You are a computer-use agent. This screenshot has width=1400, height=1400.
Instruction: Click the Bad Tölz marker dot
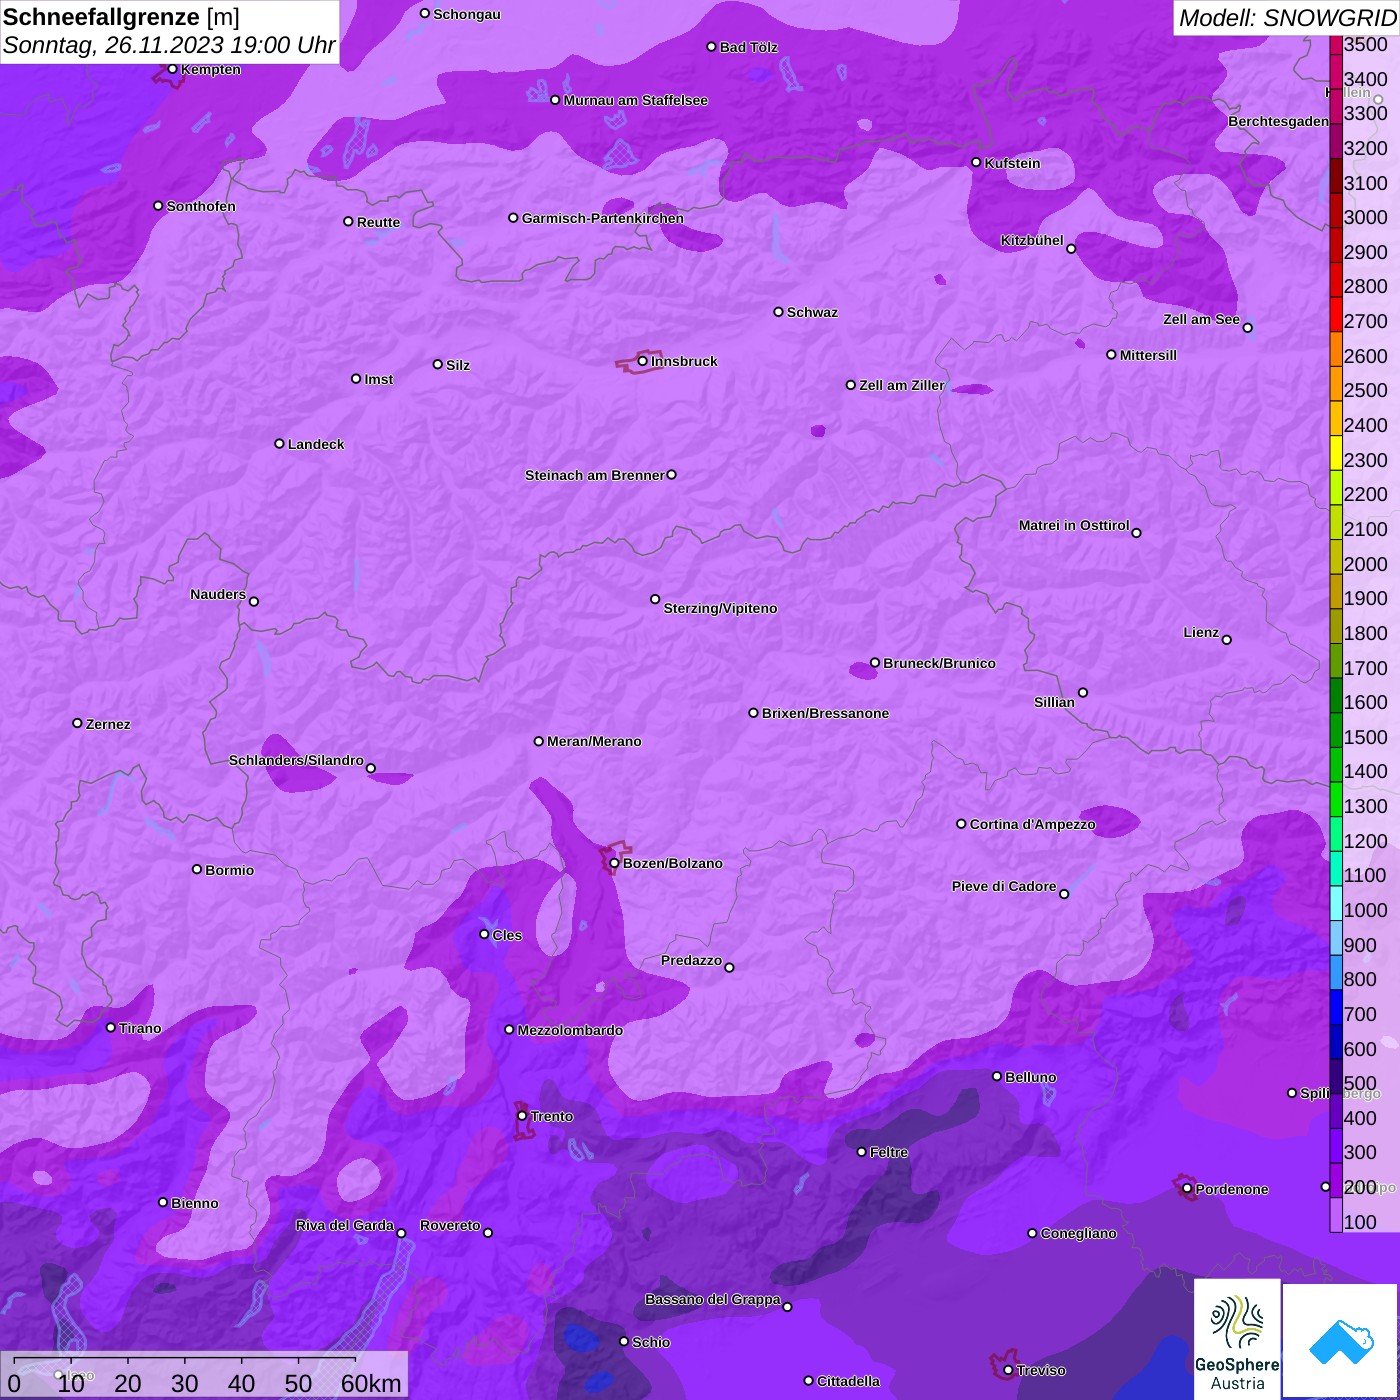pos(712,47)
